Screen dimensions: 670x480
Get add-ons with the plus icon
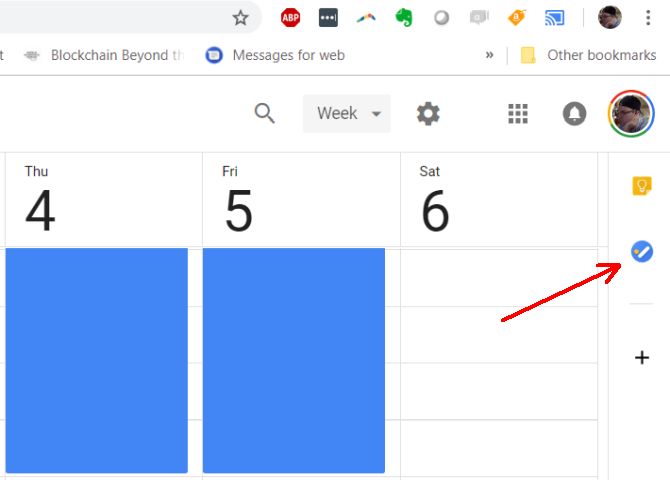[x=642, y=357]
